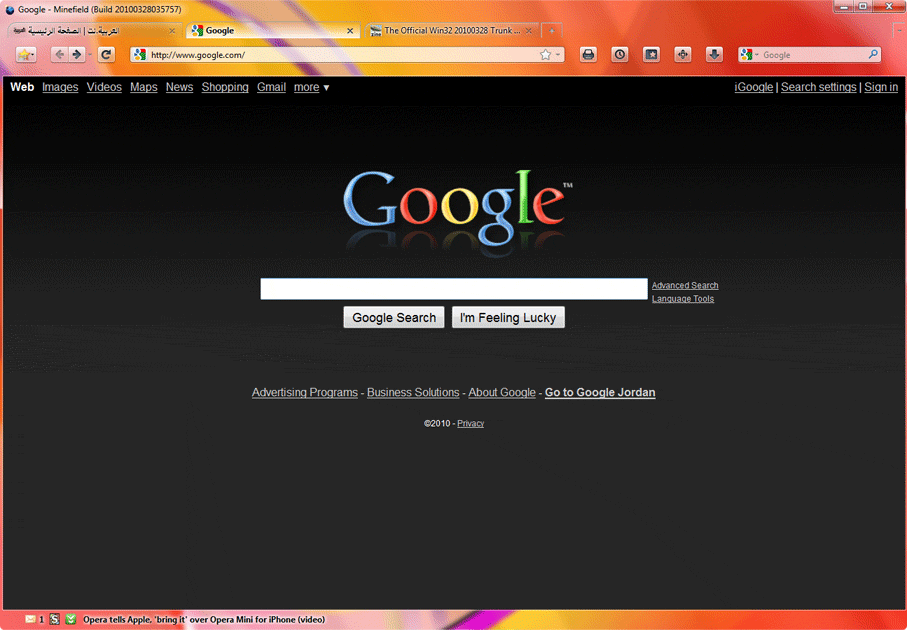Select the Web item

[x=22, y=87]
